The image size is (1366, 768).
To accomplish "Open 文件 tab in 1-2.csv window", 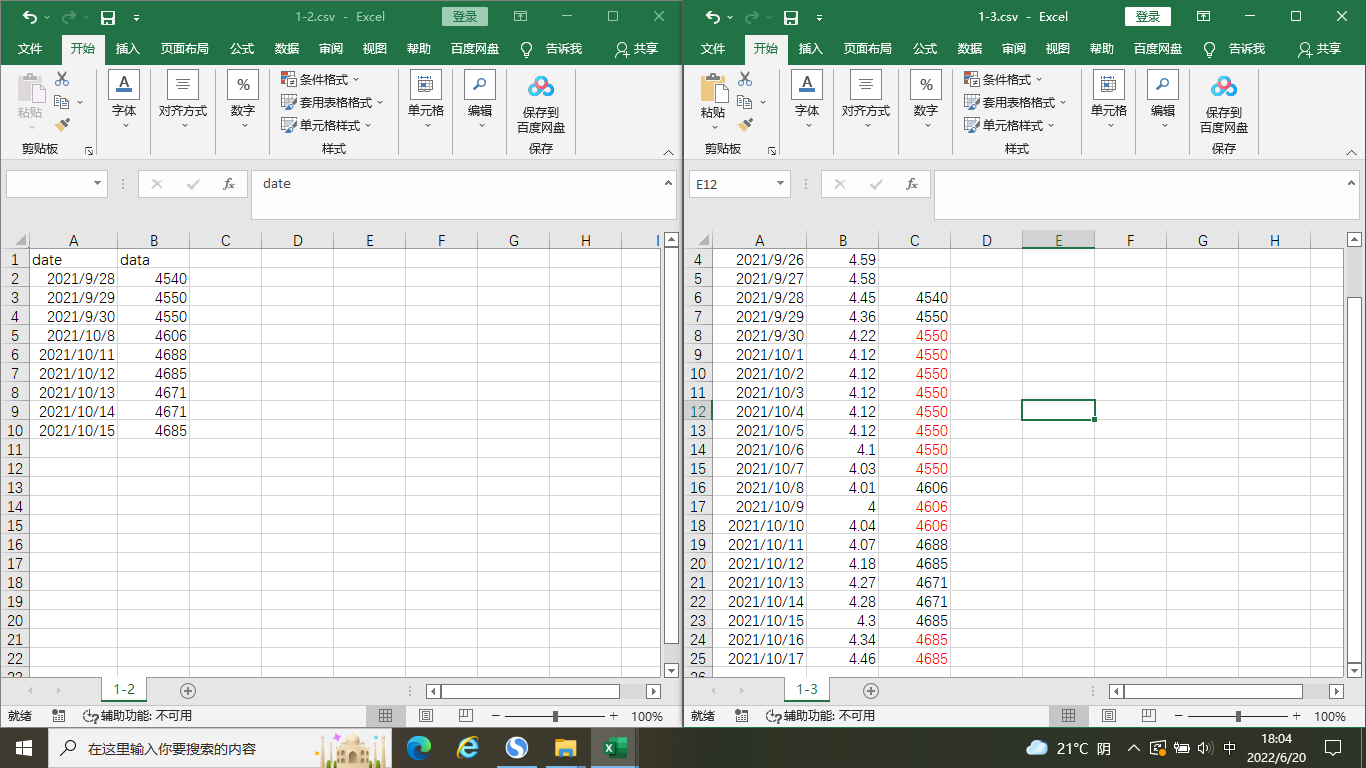I will click(x=30, y=49).
